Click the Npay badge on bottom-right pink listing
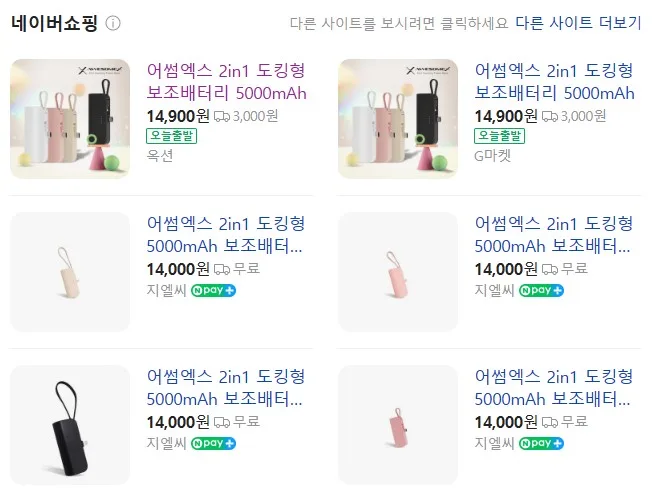This screenshot has width=658, height=503. [541, 443]
